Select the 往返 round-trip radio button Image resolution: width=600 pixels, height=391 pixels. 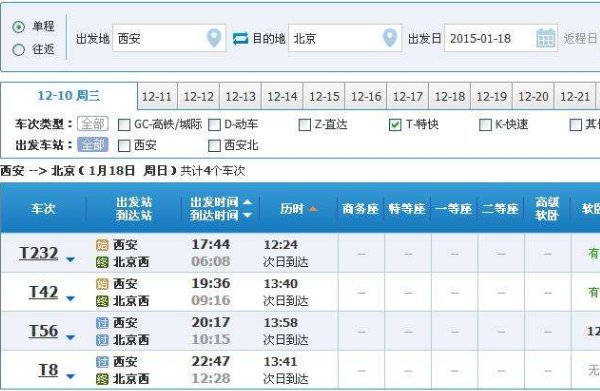(18, 49)
